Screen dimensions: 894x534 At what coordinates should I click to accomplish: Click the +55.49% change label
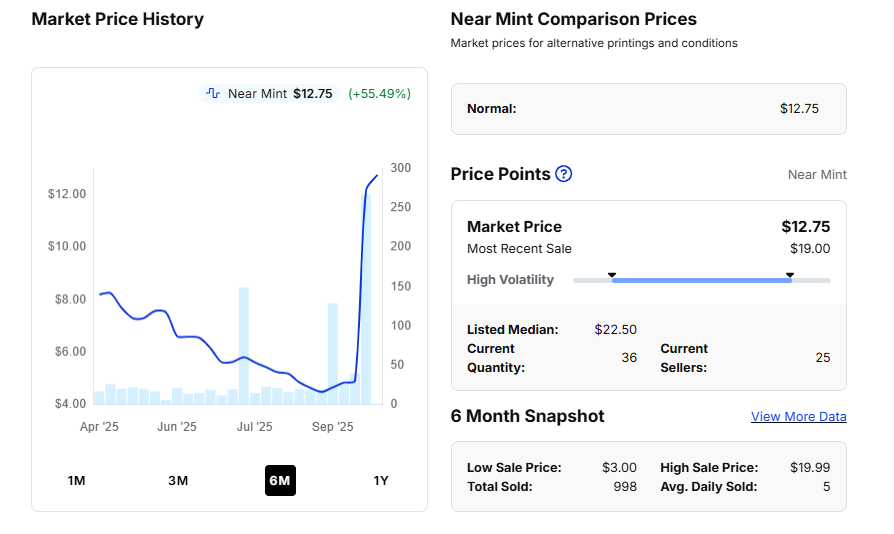click(379, 93)
